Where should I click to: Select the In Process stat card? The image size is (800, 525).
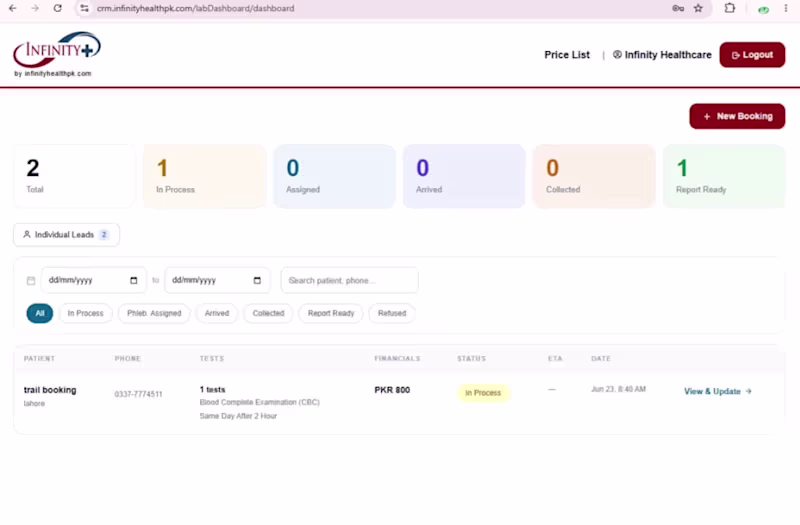tap(205, 176)
